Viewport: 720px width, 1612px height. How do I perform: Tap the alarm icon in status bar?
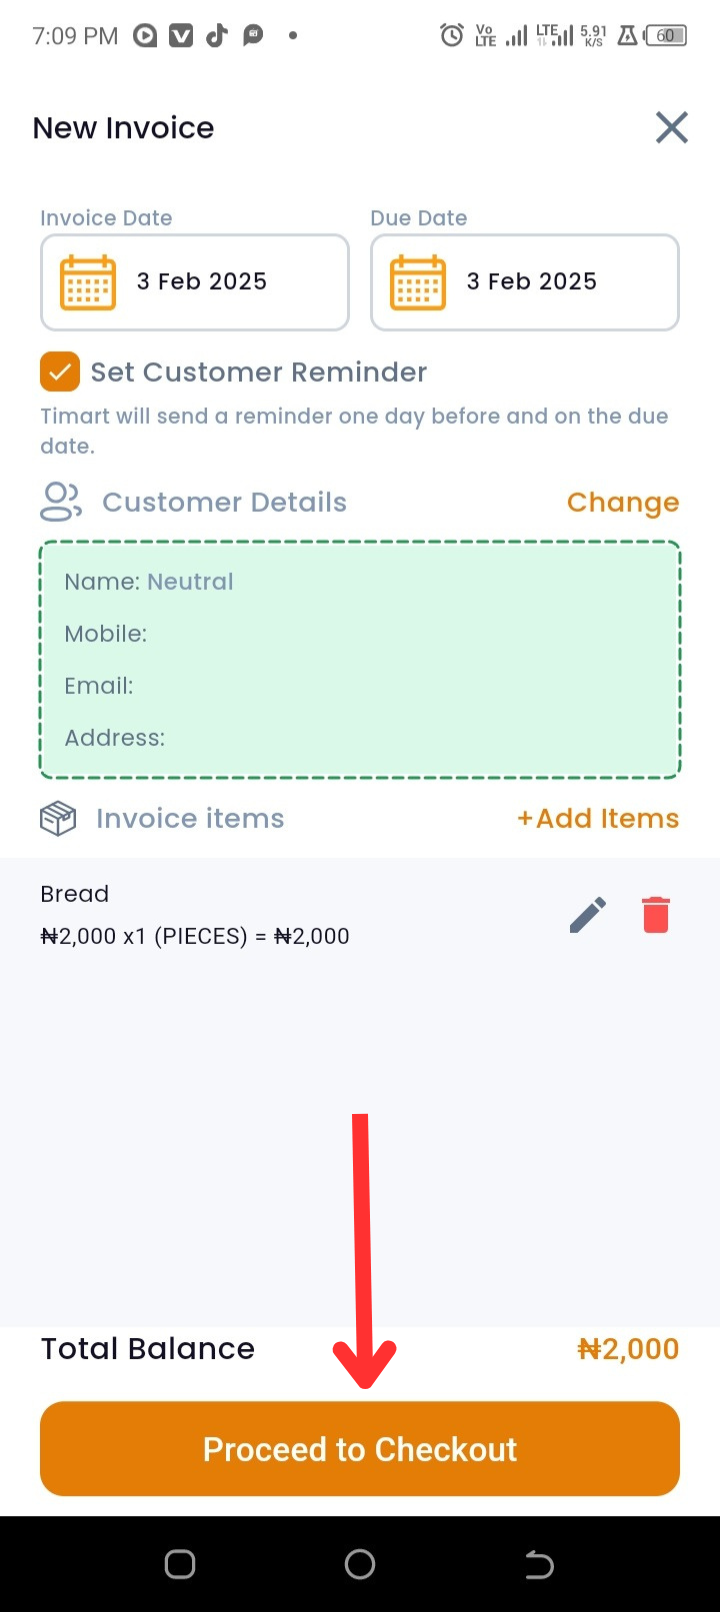(x=452, y=36)
